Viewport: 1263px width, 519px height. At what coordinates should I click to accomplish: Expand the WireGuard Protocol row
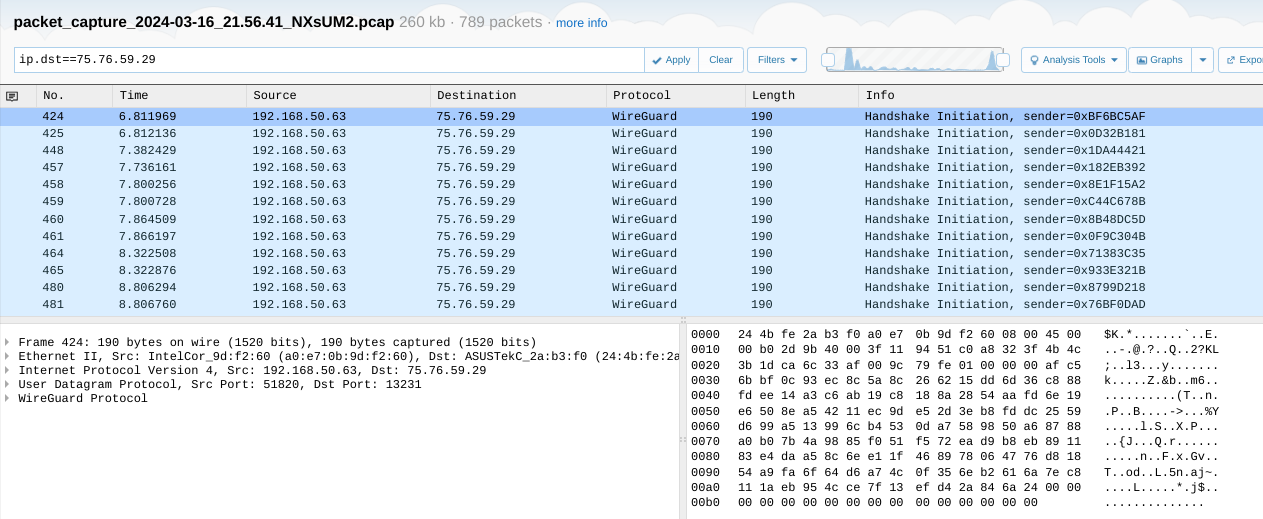click(x=7, y=398)
